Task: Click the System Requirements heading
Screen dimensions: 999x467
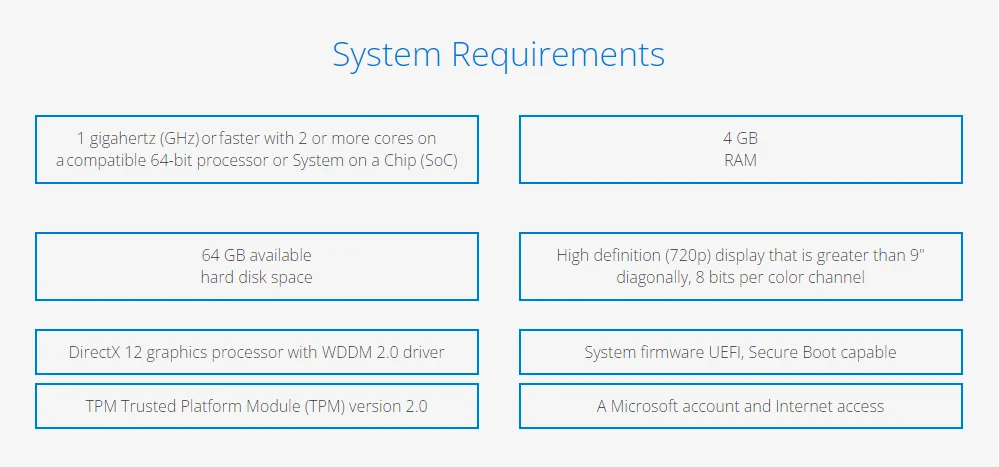Action: coord(499,55)
